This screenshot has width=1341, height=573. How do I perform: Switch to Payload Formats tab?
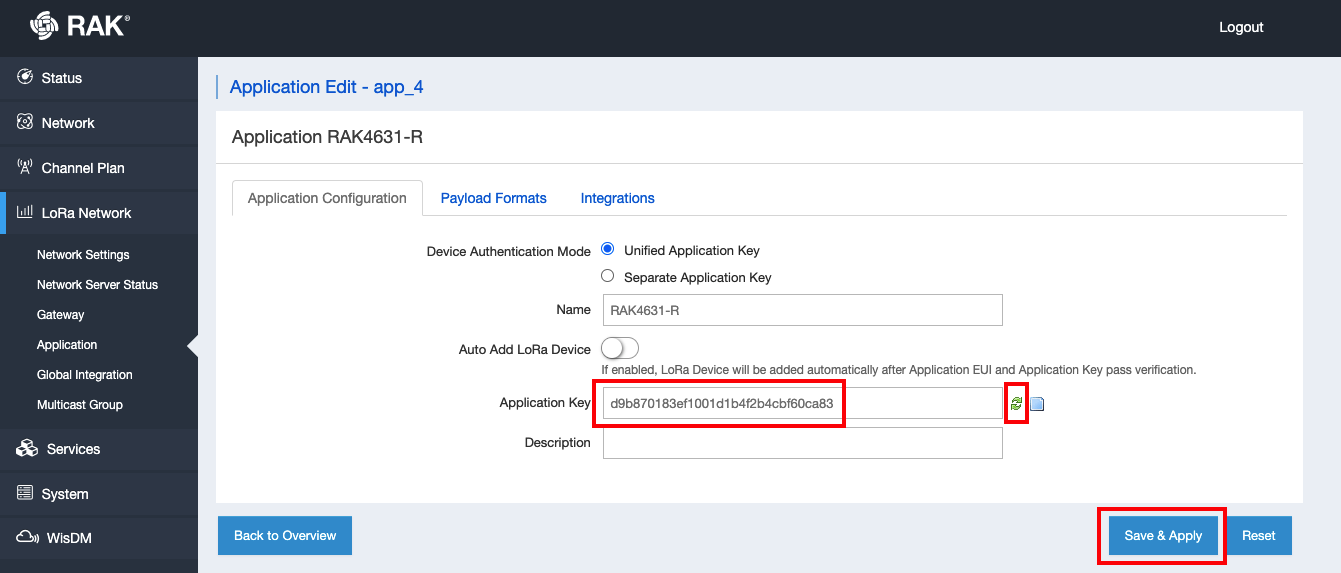coord(494,198)
